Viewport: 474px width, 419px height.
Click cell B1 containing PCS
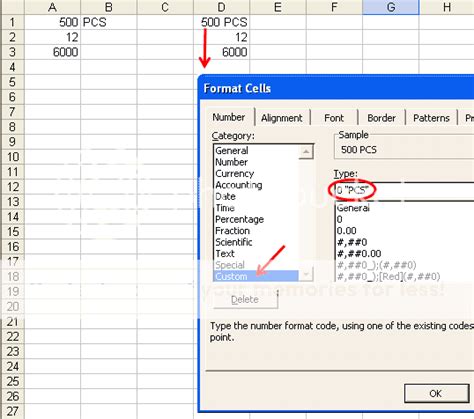pos(109,22)
